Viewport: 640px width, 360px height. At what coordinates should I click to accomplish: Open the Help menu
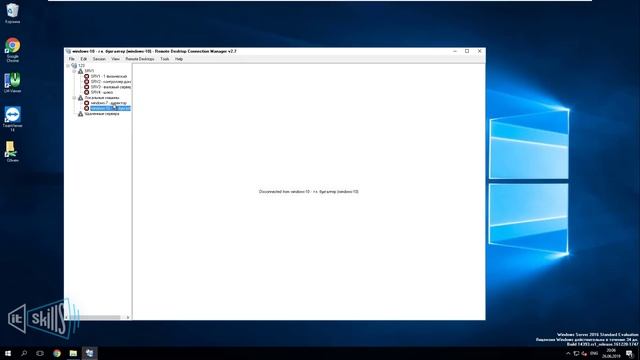tap(179, 59)
